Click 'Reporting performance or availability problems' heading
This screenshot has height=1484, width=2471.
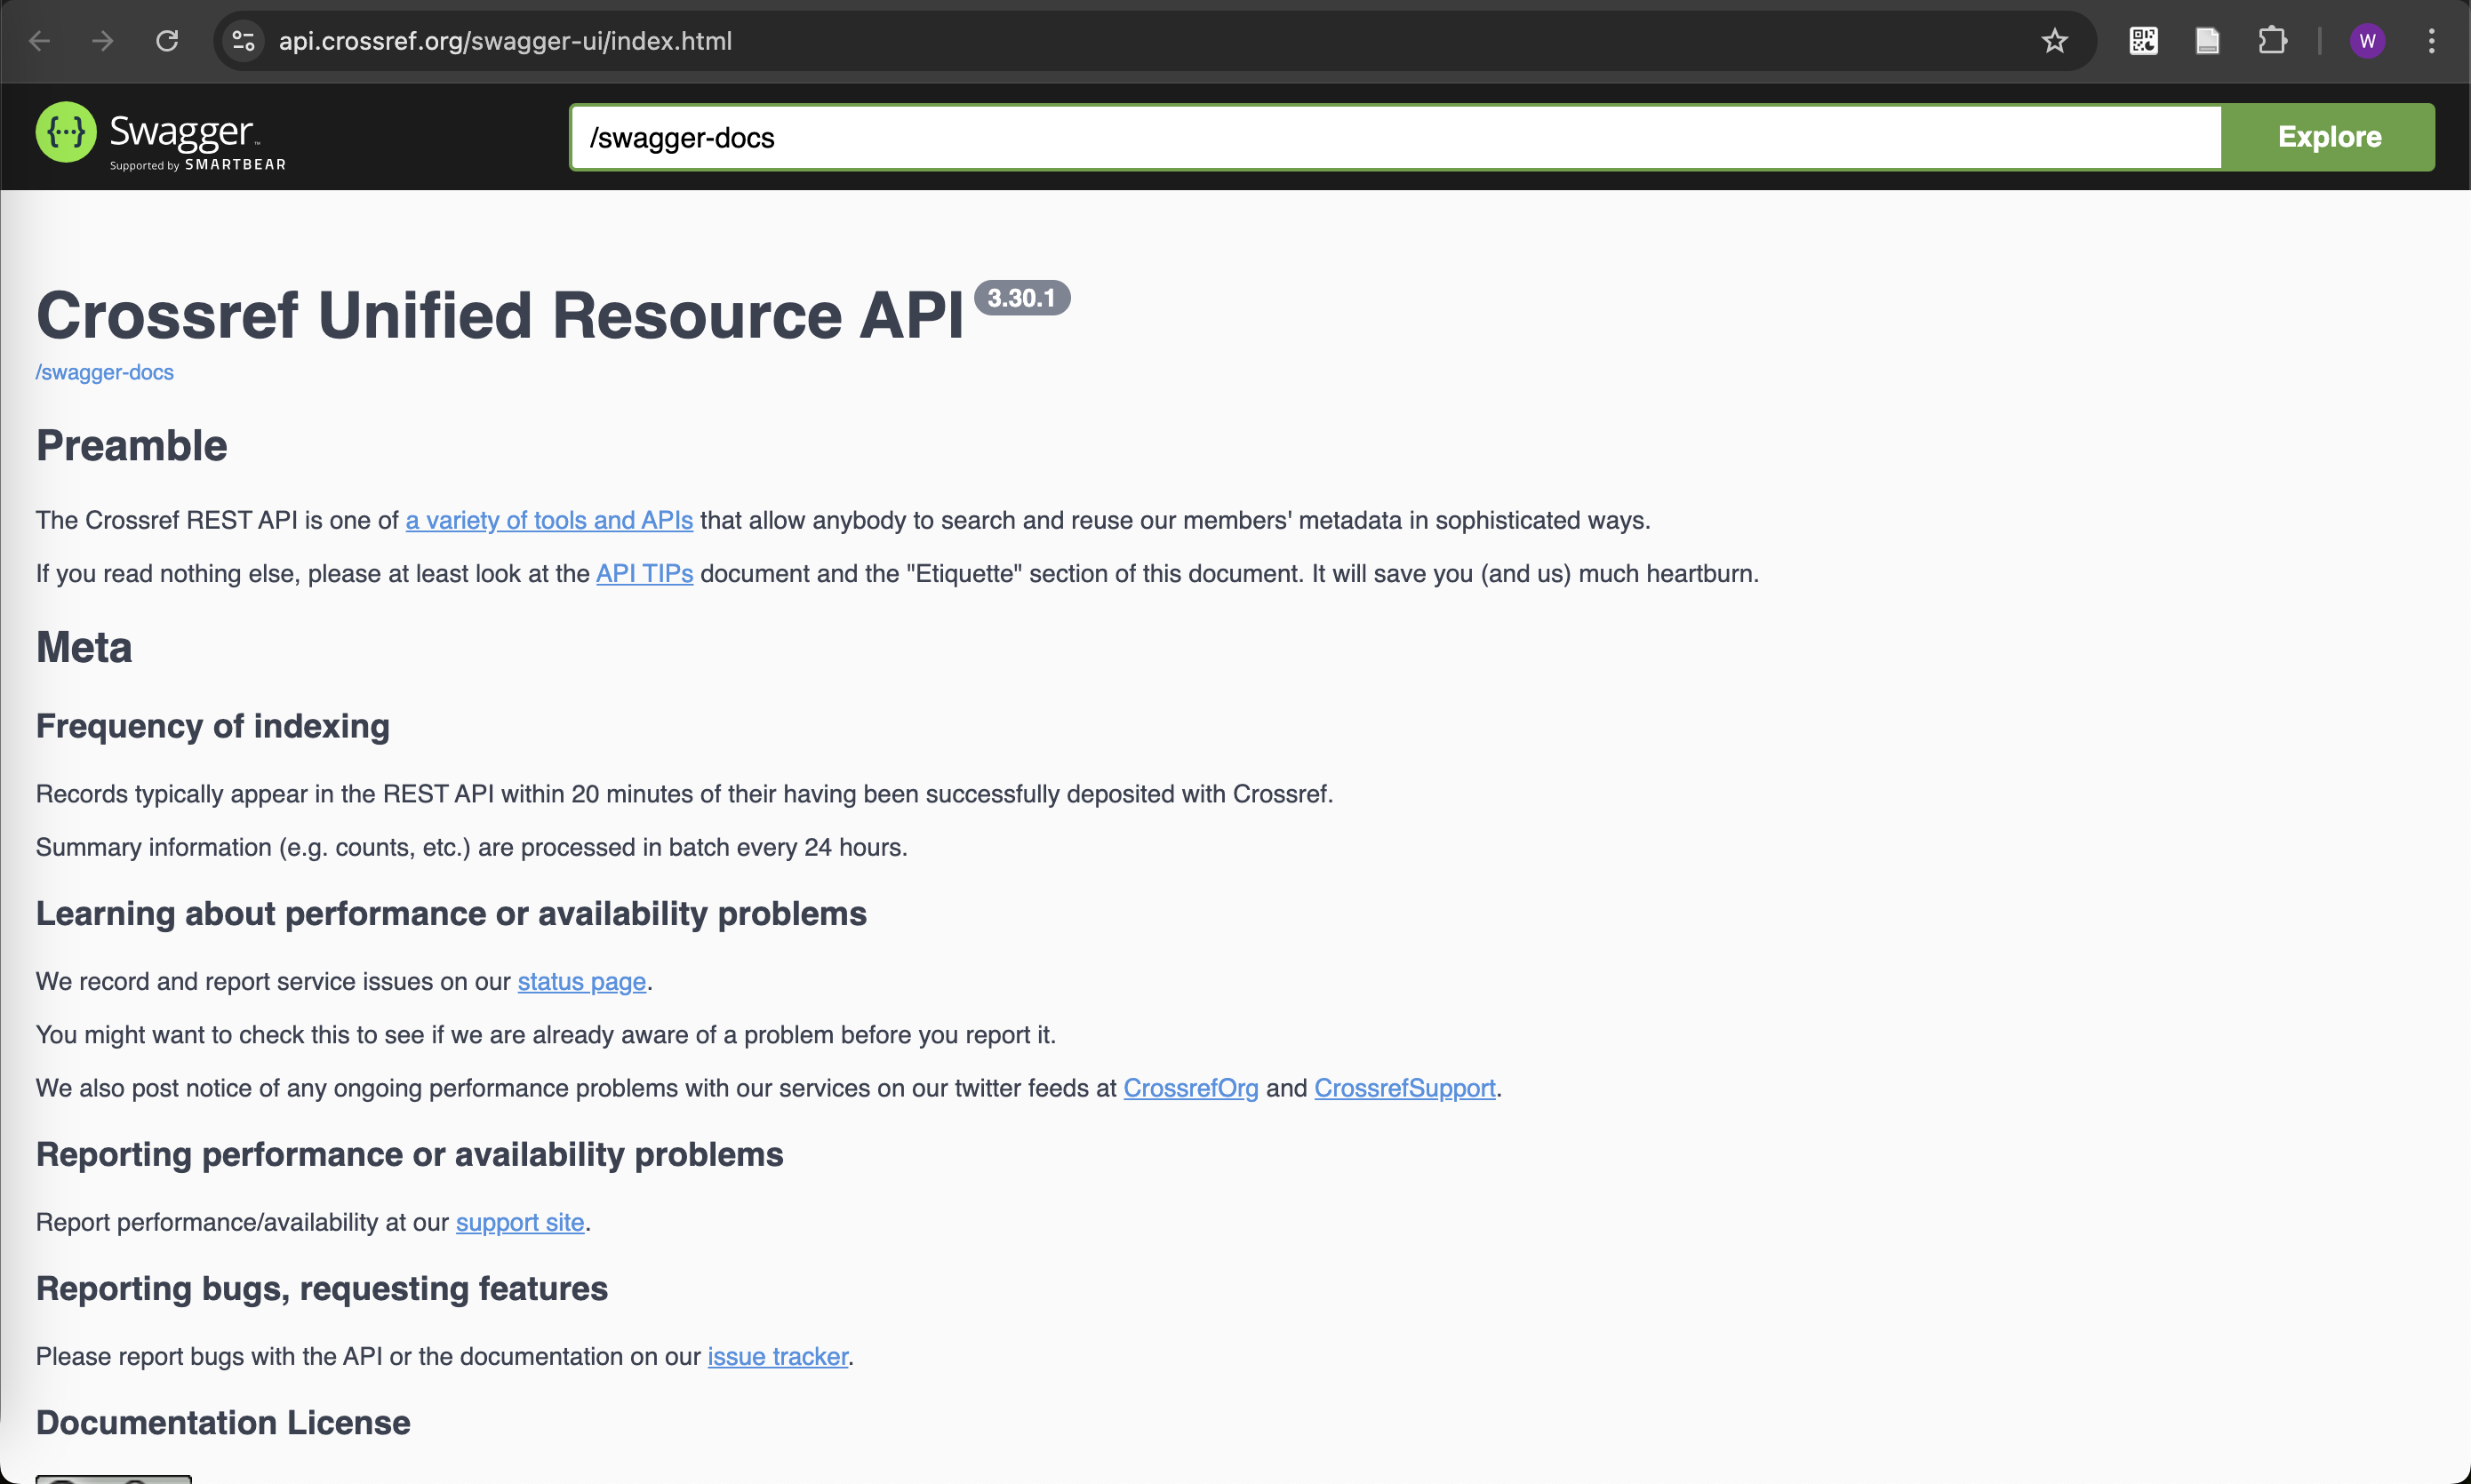pyautogui.click(x=410, y=1155)
